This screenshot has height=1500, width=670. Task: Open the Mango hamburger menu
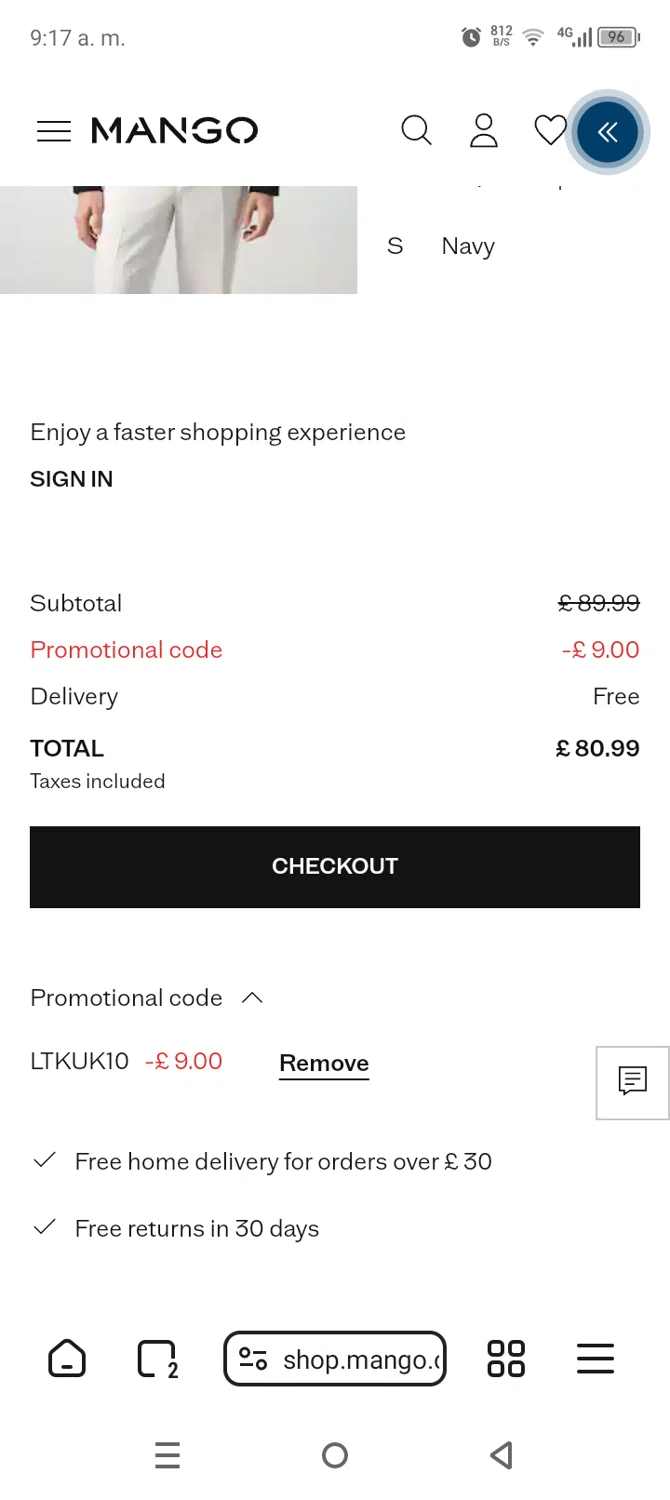(54, 131)
